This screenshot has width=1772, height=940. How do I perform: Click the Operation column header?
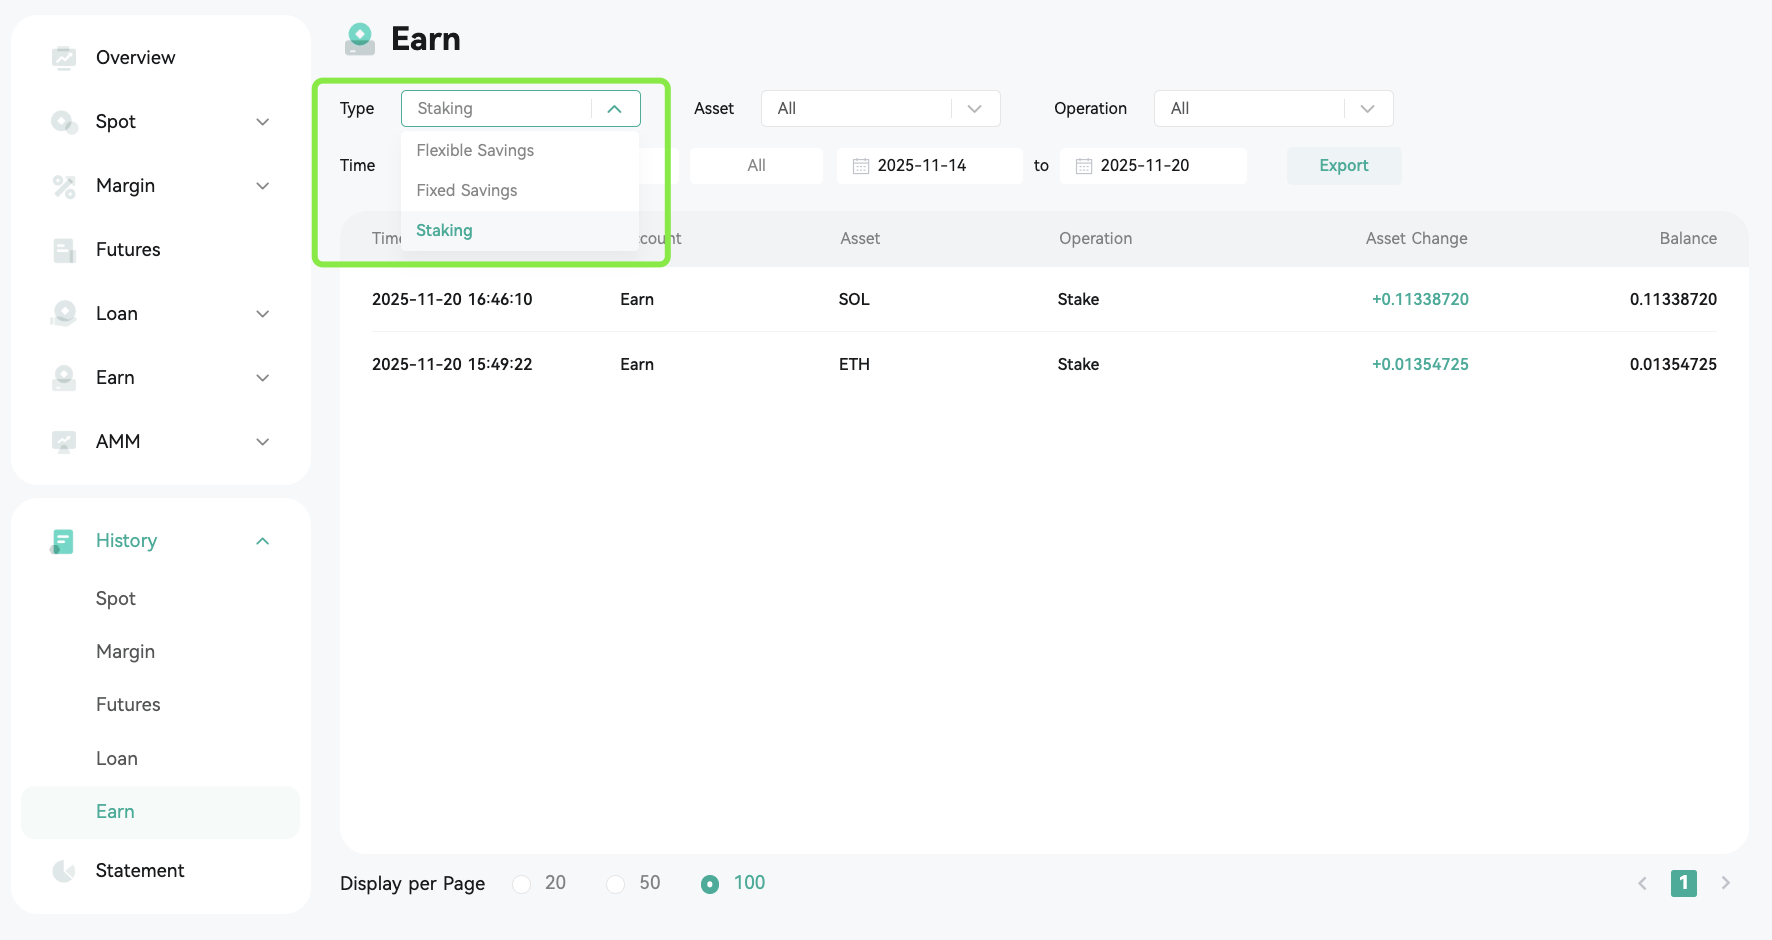1096,239
